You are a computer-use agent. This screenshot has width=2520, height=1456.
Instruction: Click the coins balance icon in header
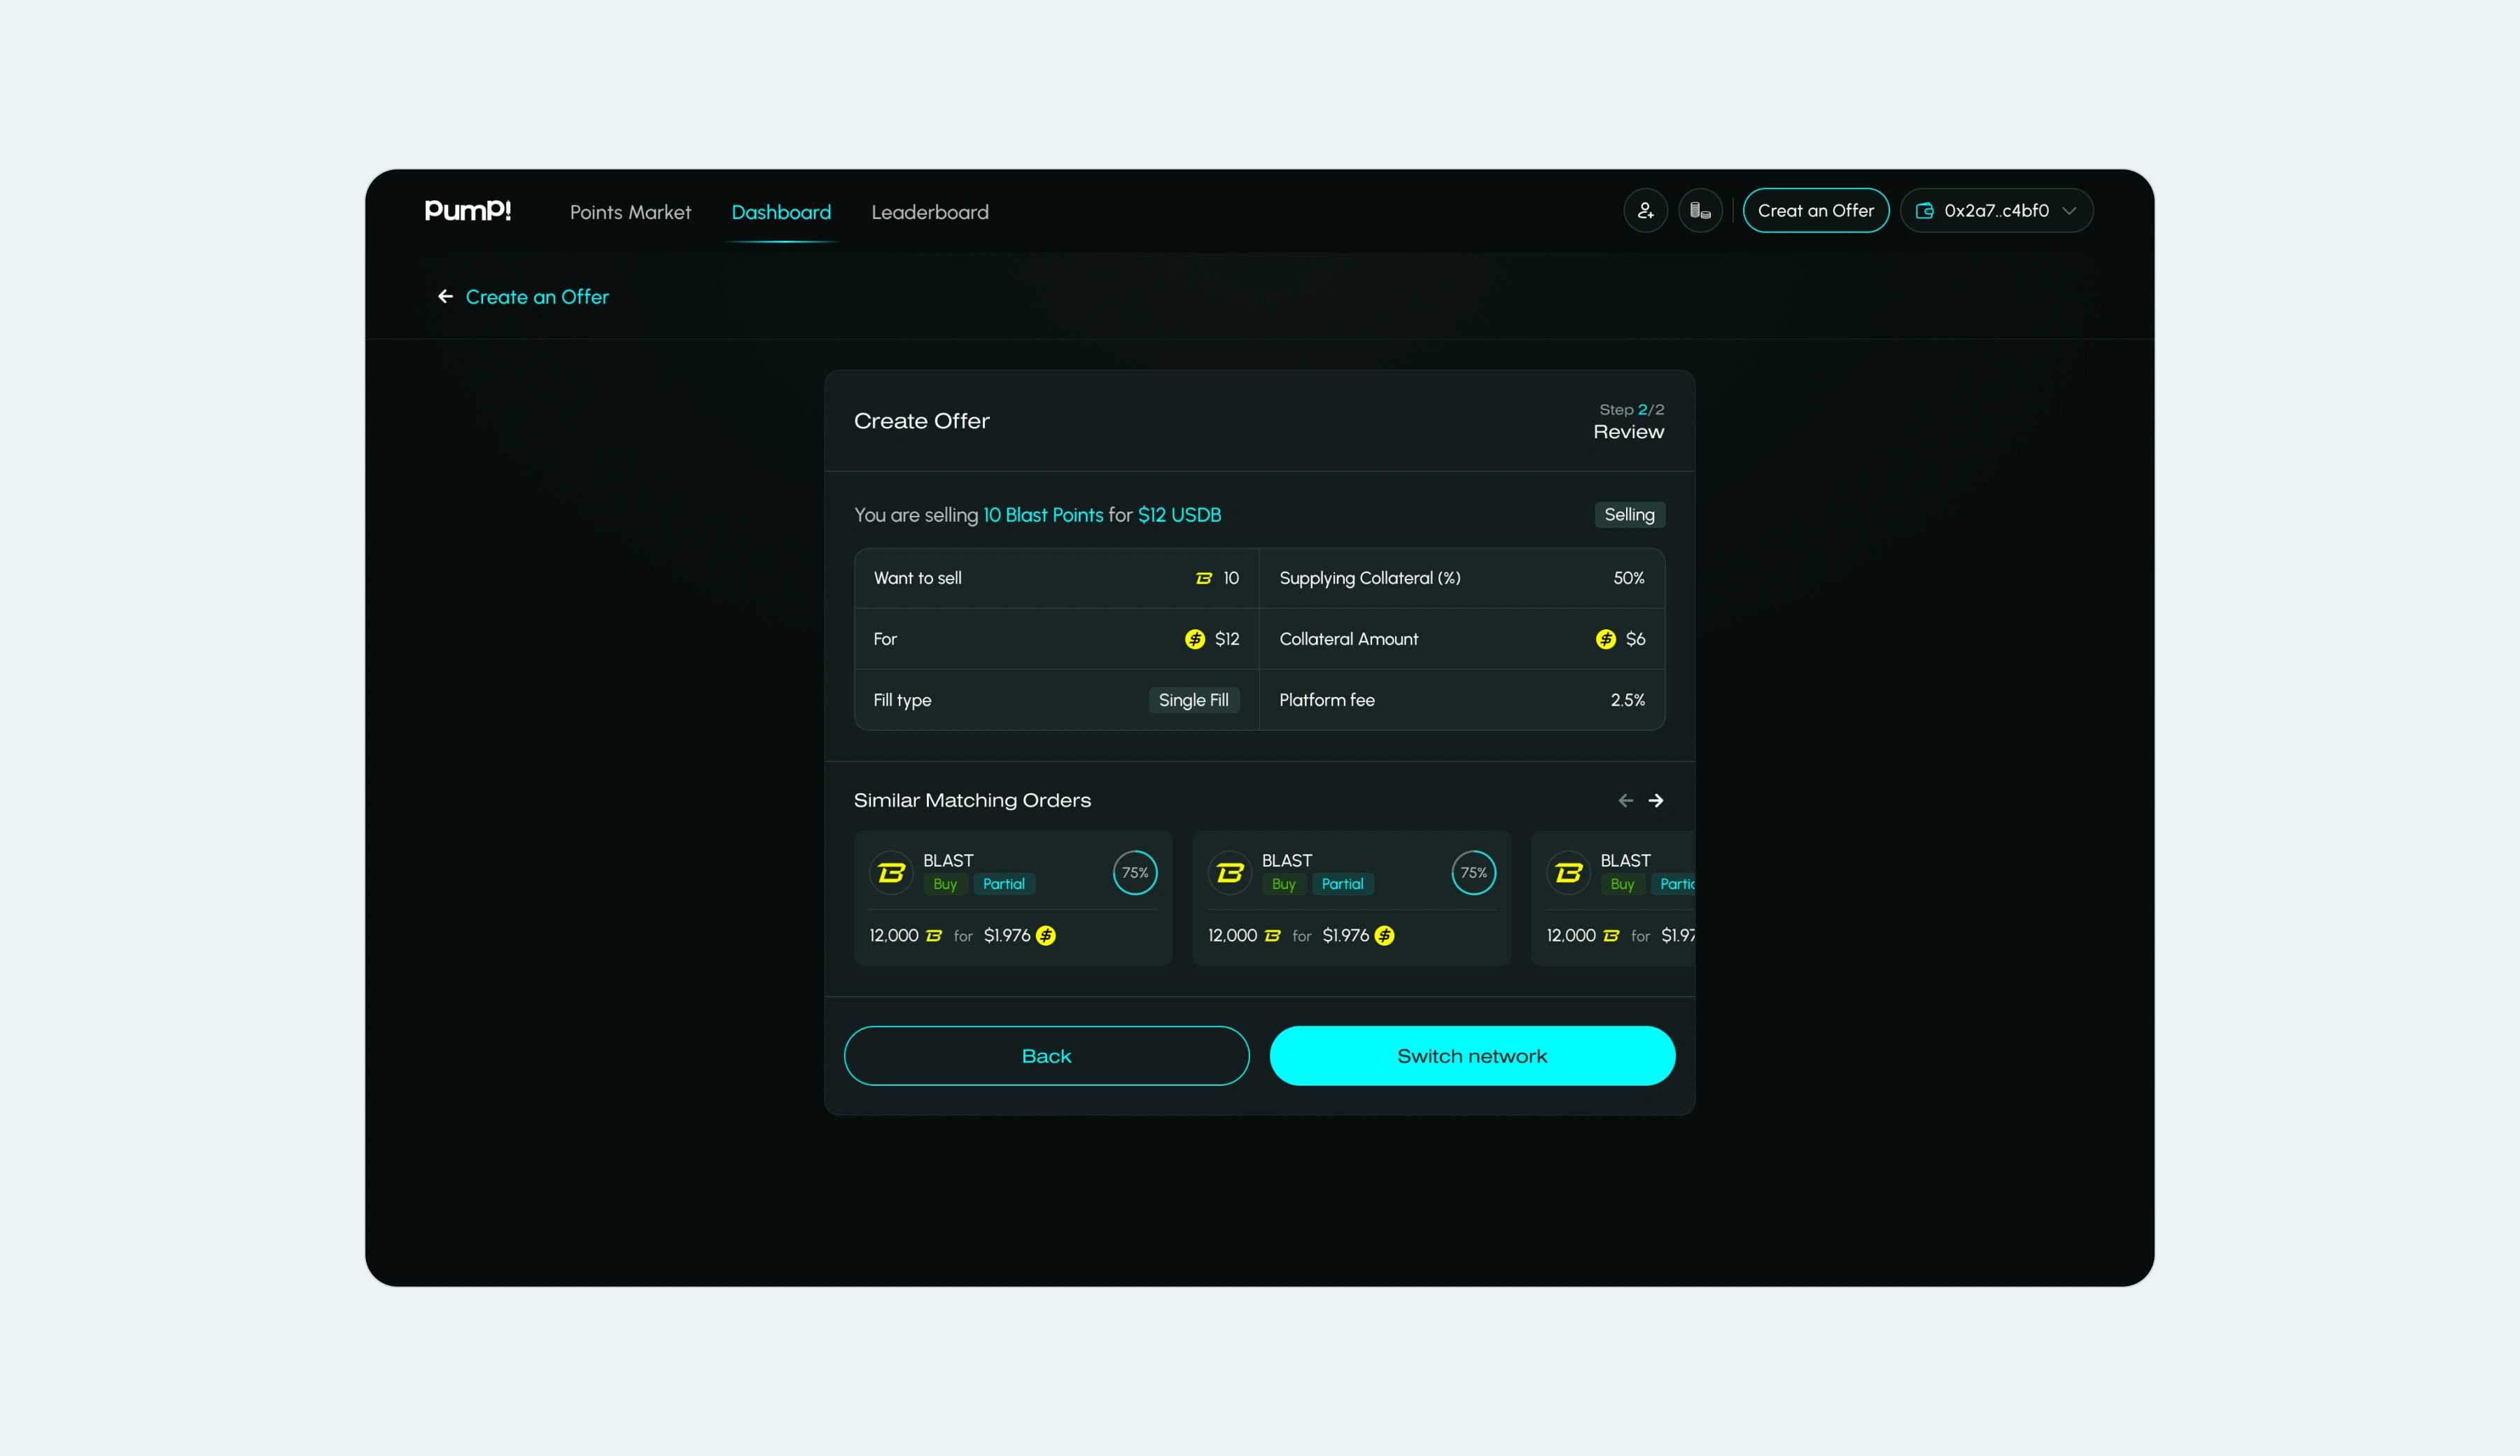1700,211
